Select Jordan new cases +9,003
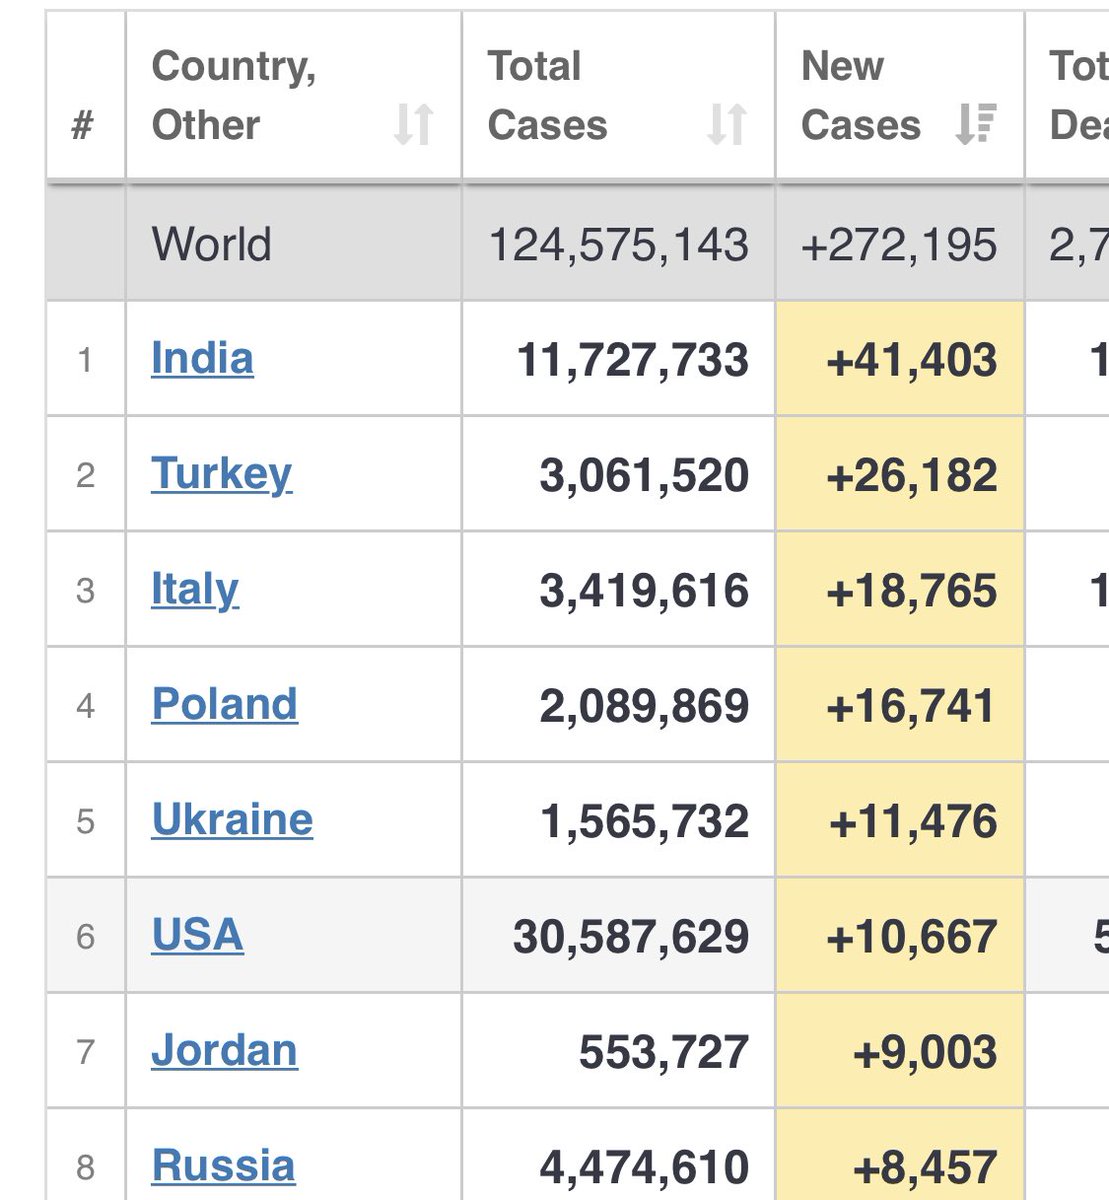 [x=925, y=1052]
